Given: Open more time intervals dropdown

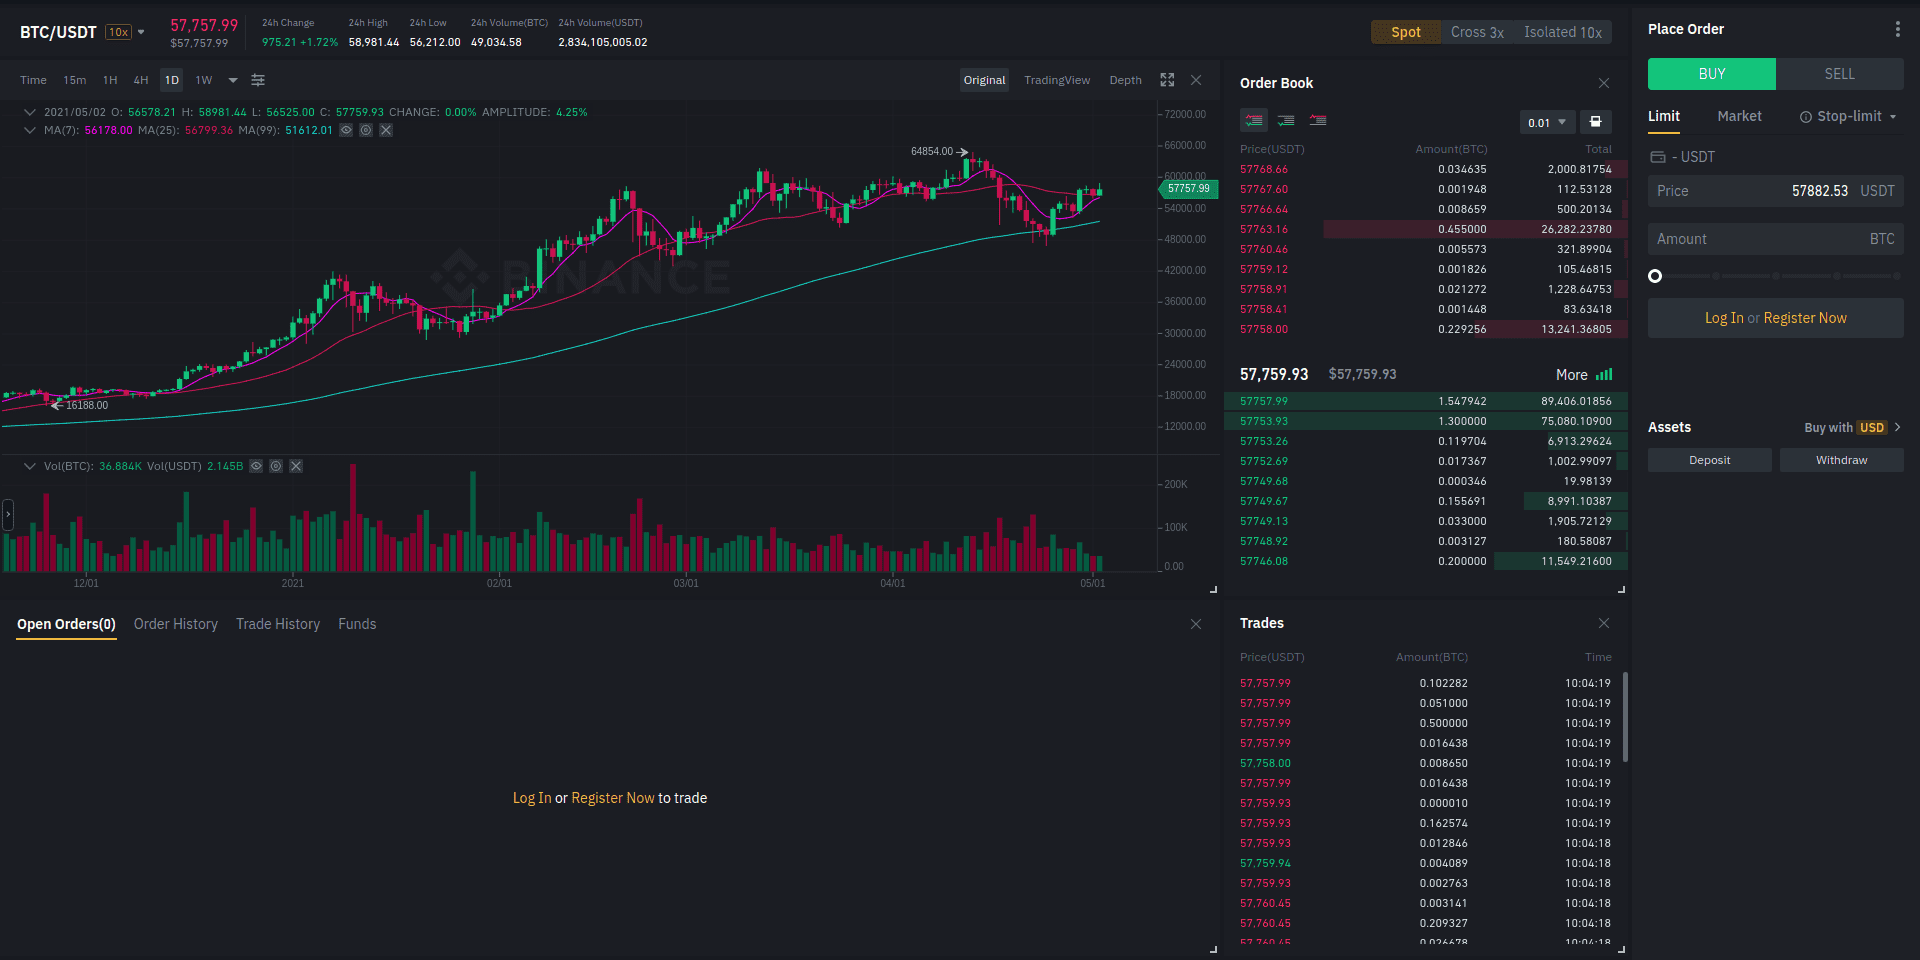Looking at the screenshot, I should (233, 80).
